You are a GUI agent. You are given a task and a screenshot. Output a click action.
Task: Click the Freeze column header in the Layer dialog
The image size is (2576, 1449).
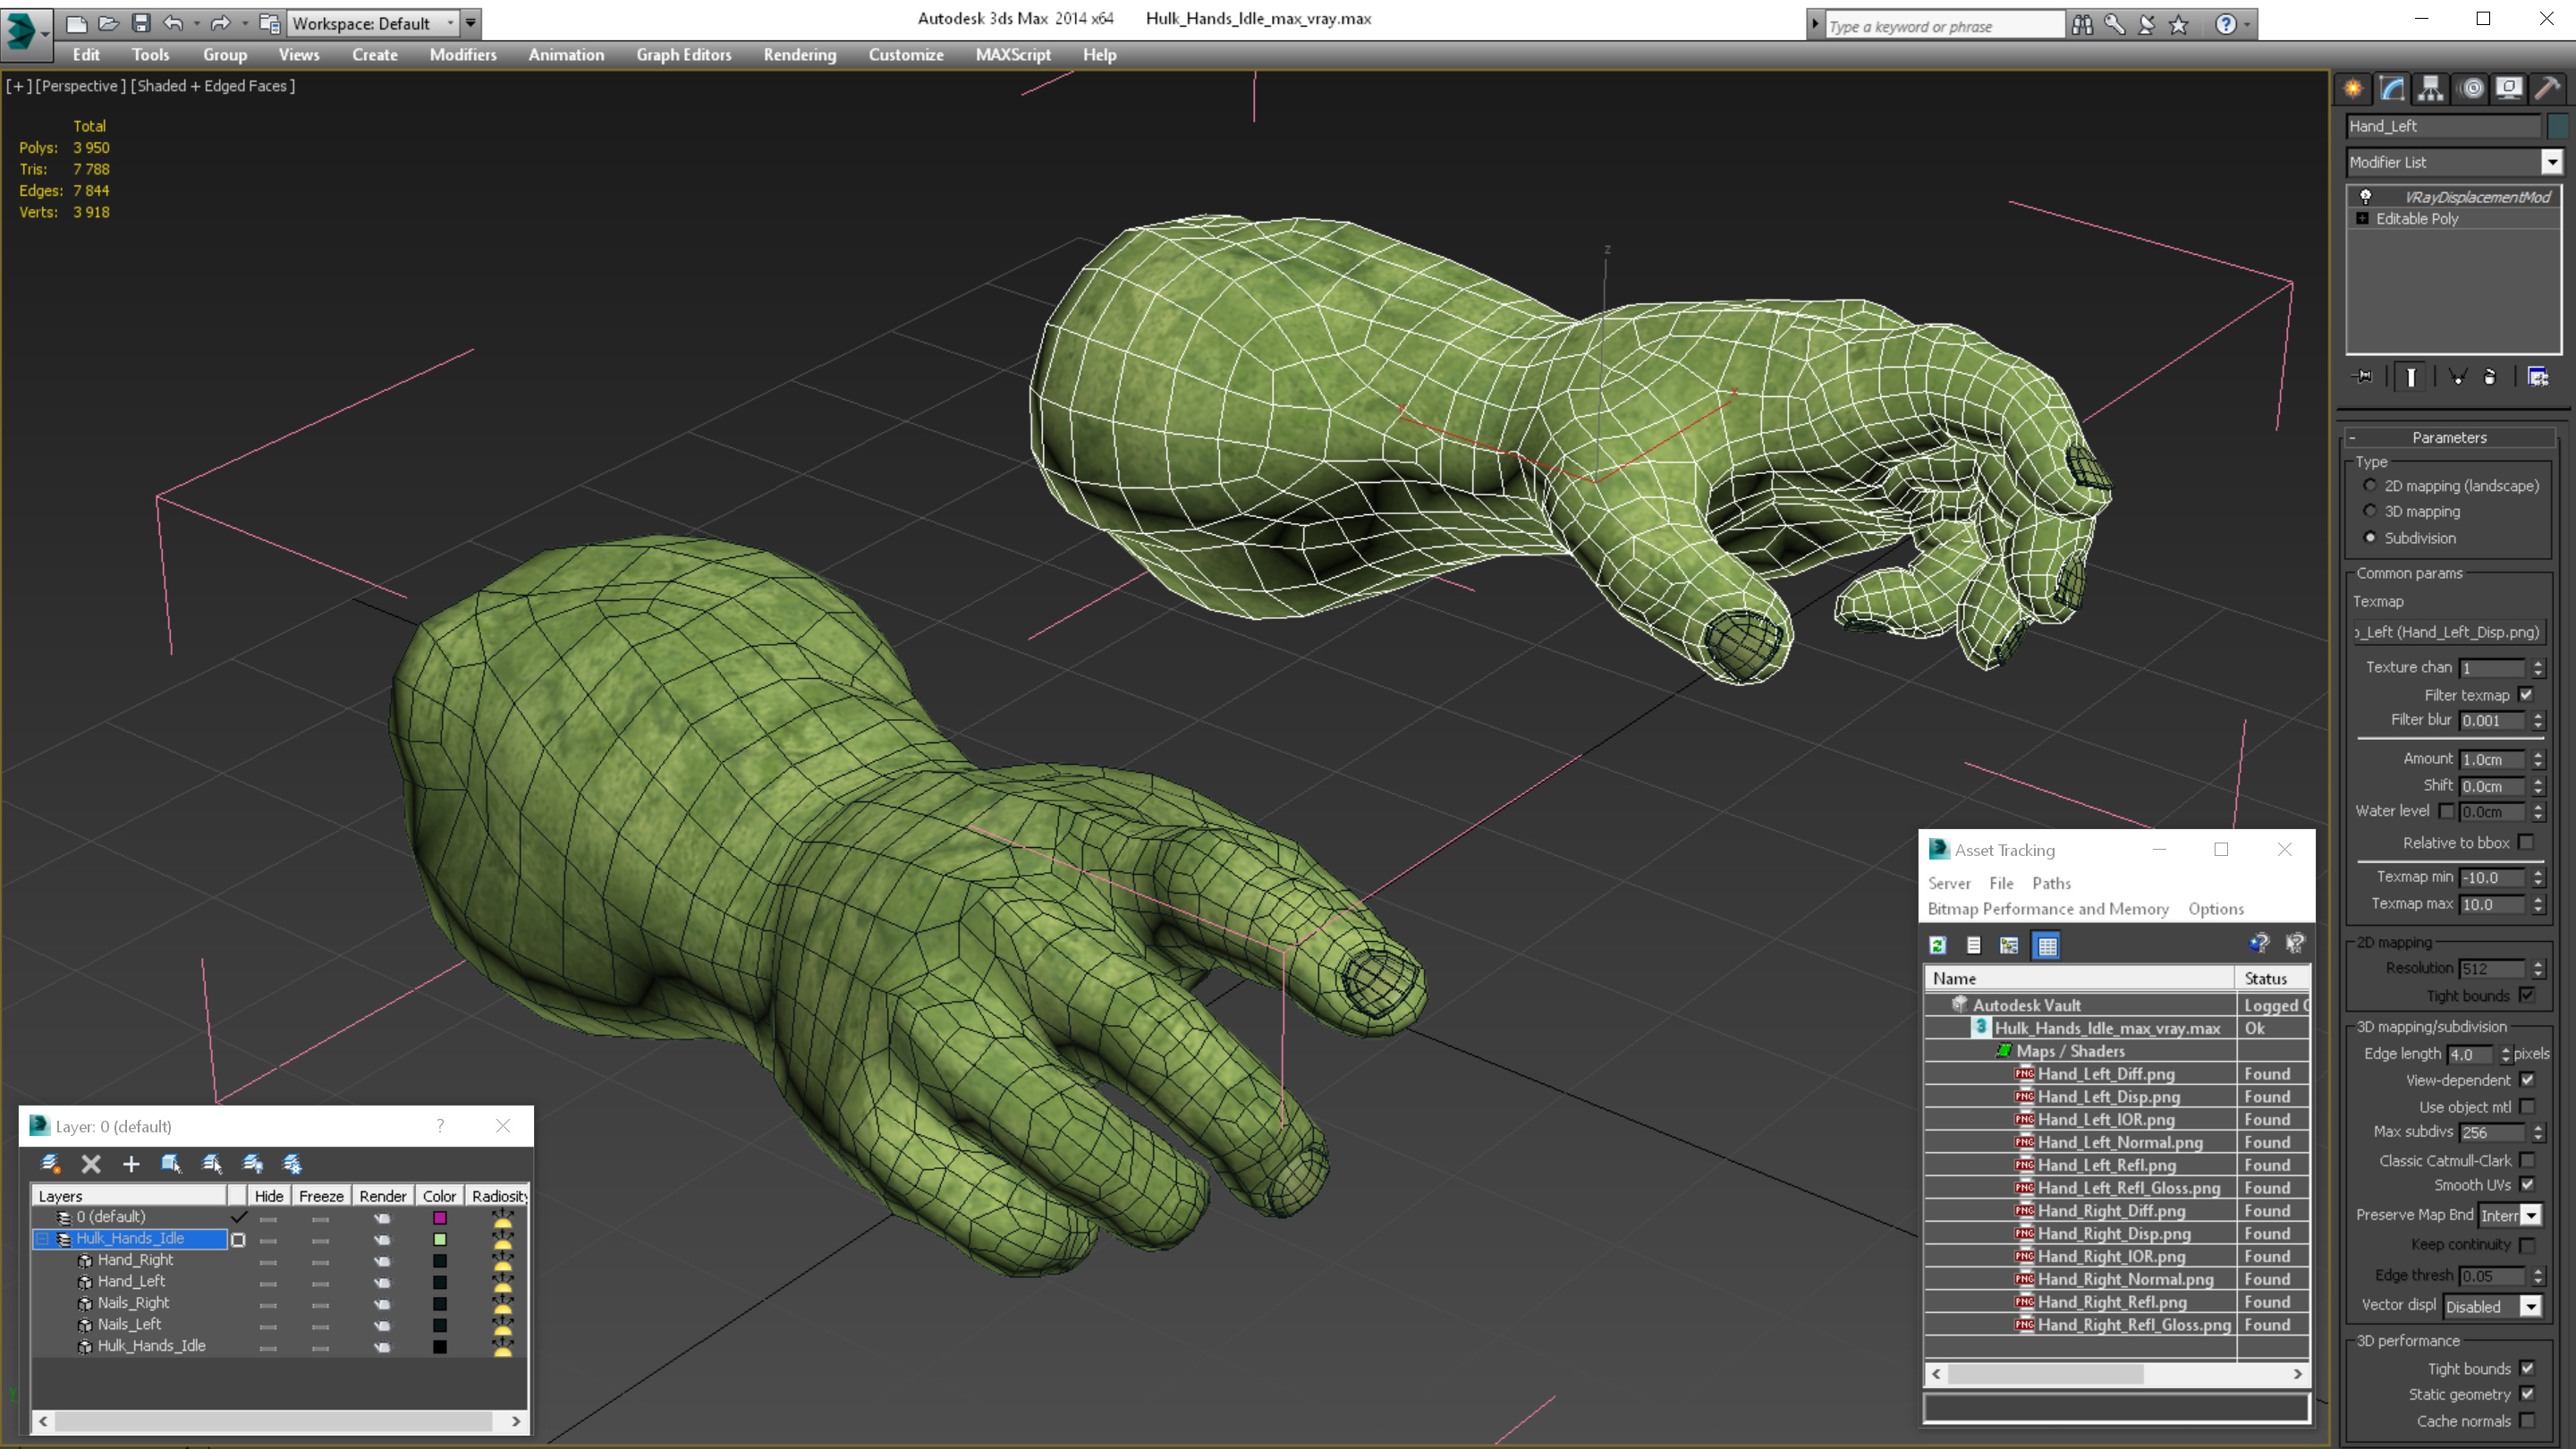click(x=321, y=1196)
